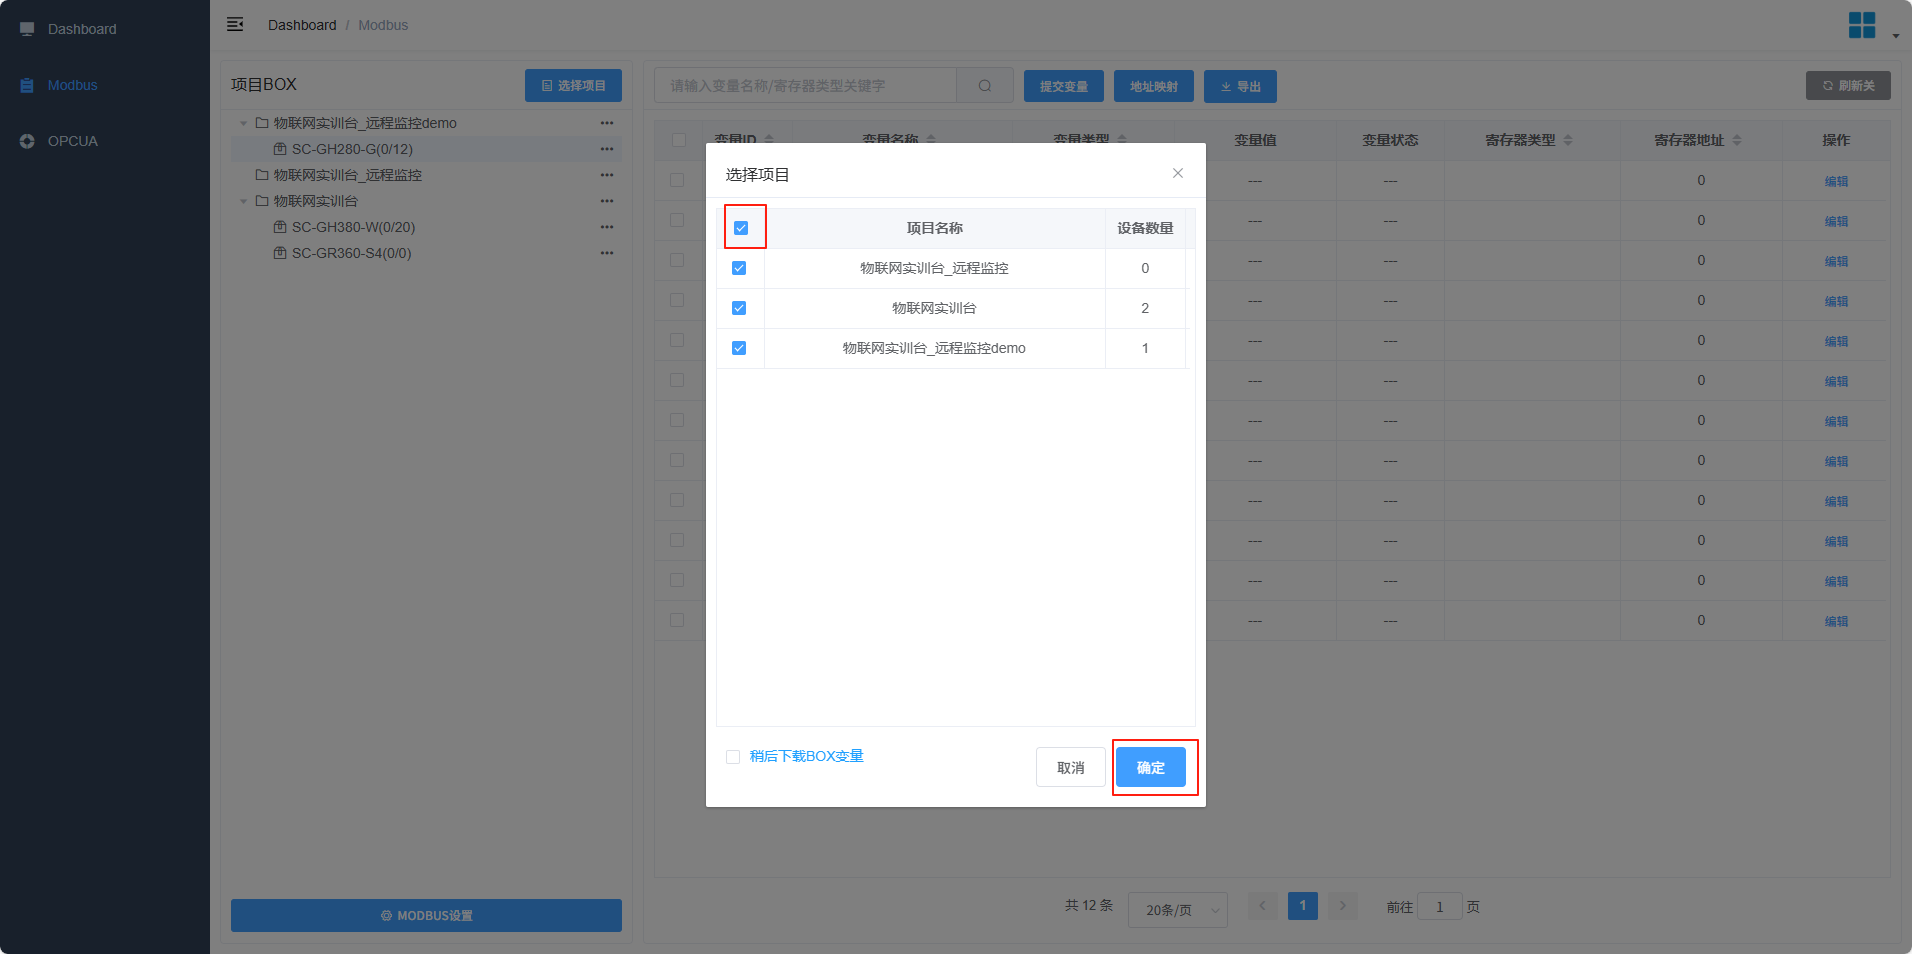Open more options for SC-GH380-W device

pyautogui.click(x=606, y=227)
